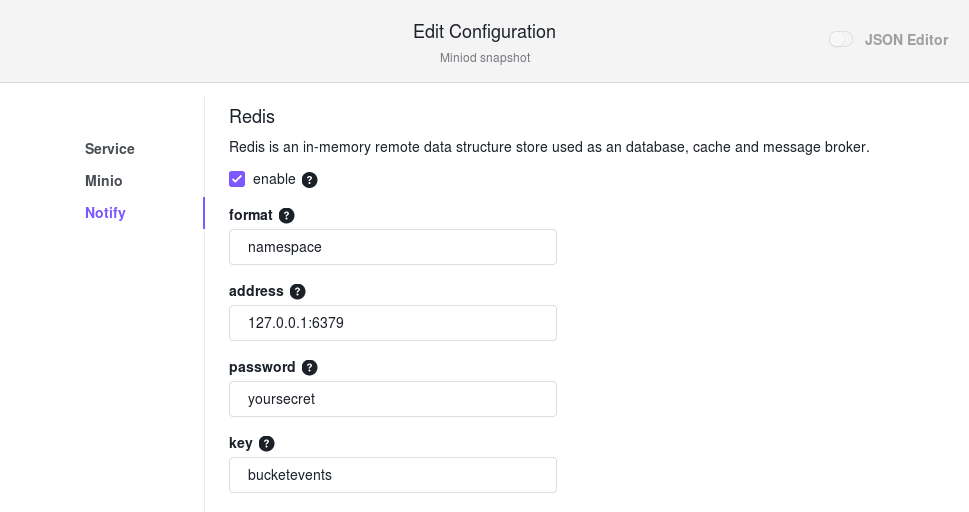Click the help icon beside format label
This screenshot has height=512, width=969.
click(x=287, y=216)
